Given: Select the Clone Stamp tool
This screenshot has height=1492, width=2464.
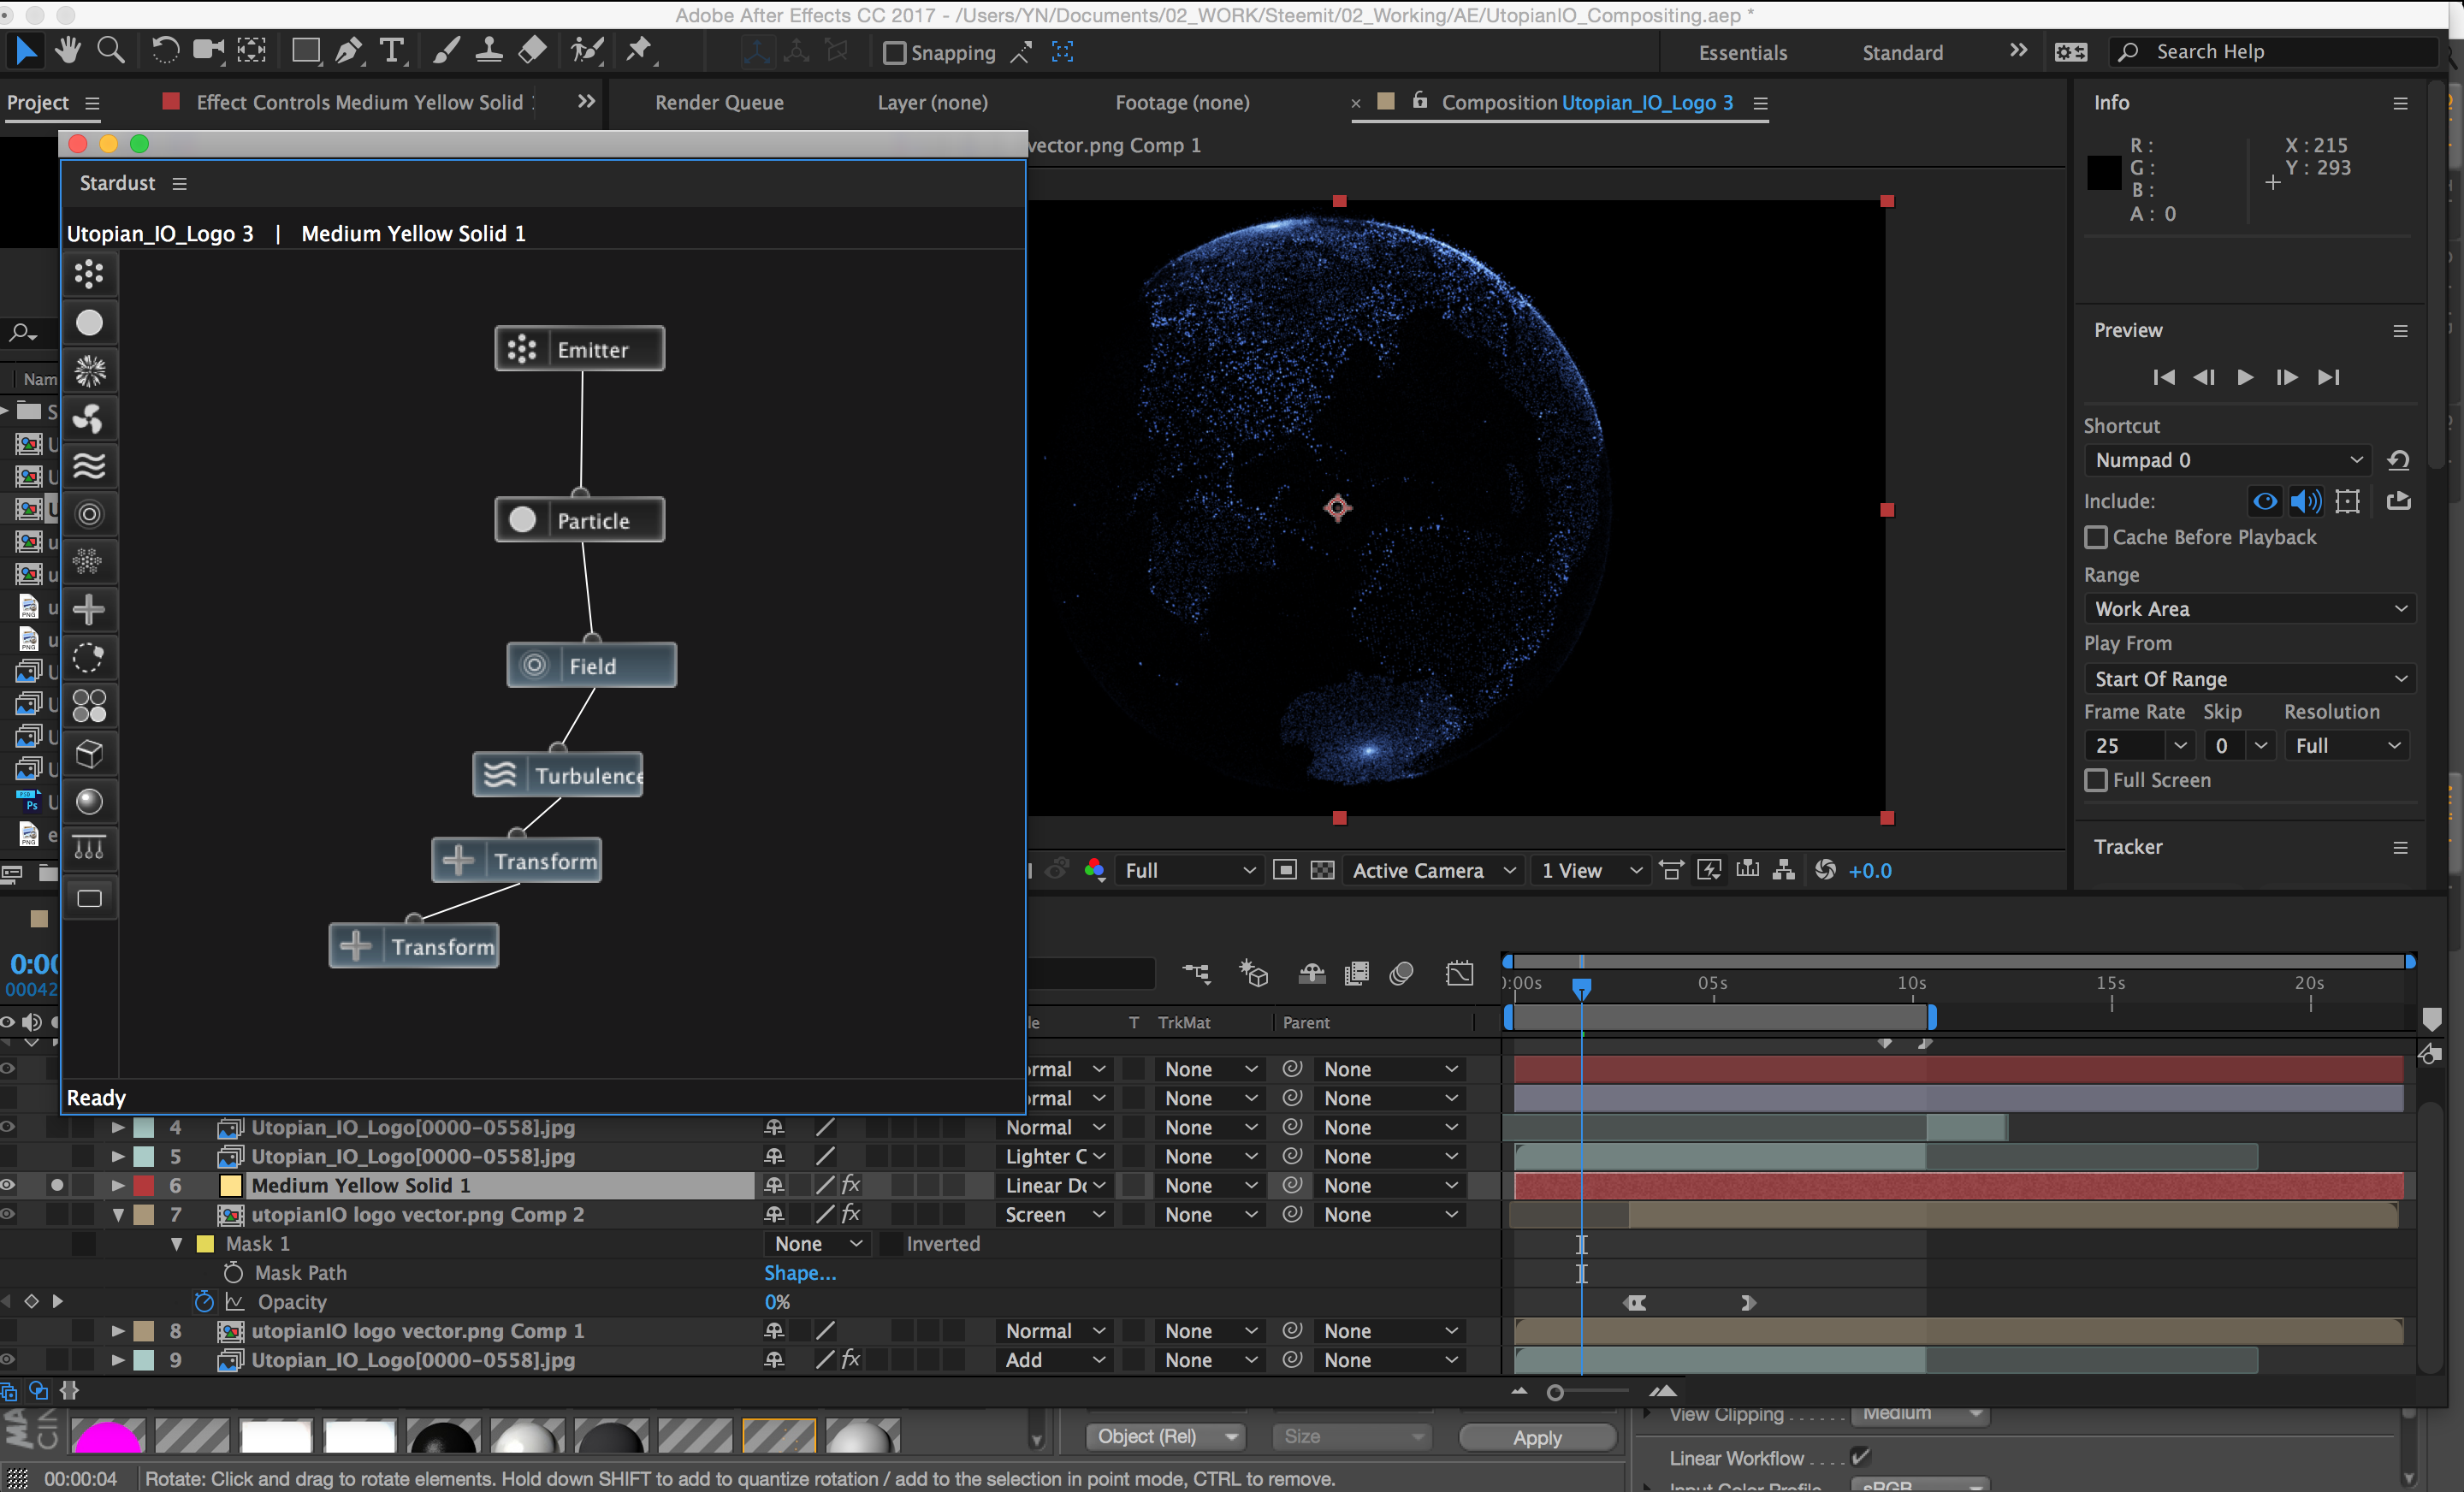Looking at the screenshot, I should 489,50.
